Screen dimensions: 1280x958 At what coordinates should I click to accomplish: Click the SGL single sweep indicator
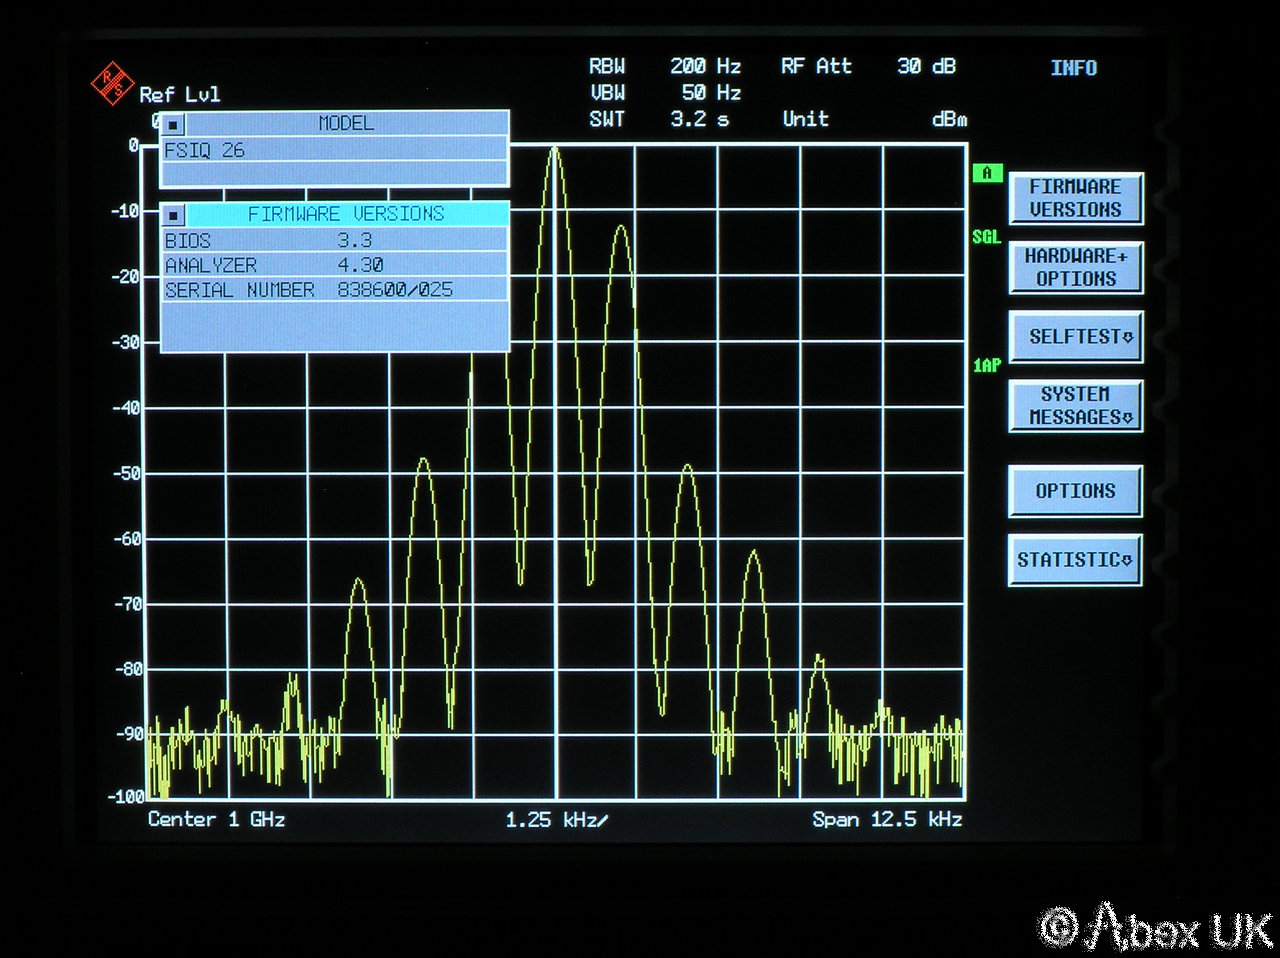coord(986,237)
